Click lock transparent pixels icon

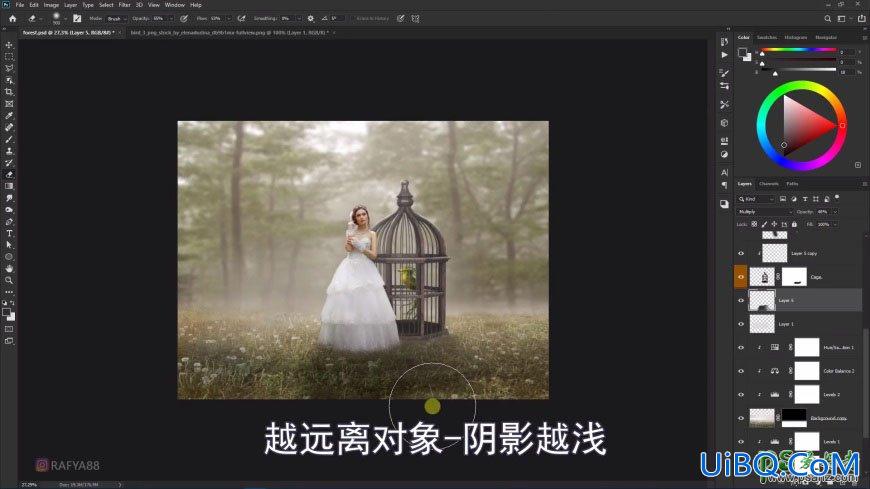[754, 224]
